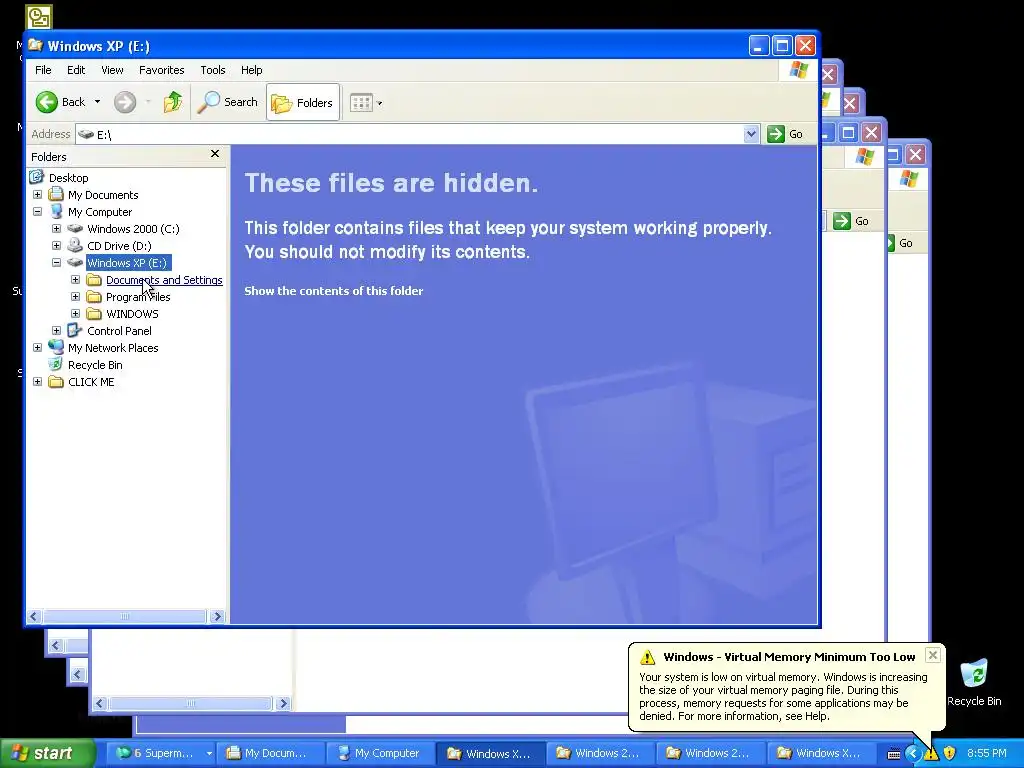Close the Folders pane with the X
The height and width of the screenshot is (768, 1024).
tap(215, 153)
